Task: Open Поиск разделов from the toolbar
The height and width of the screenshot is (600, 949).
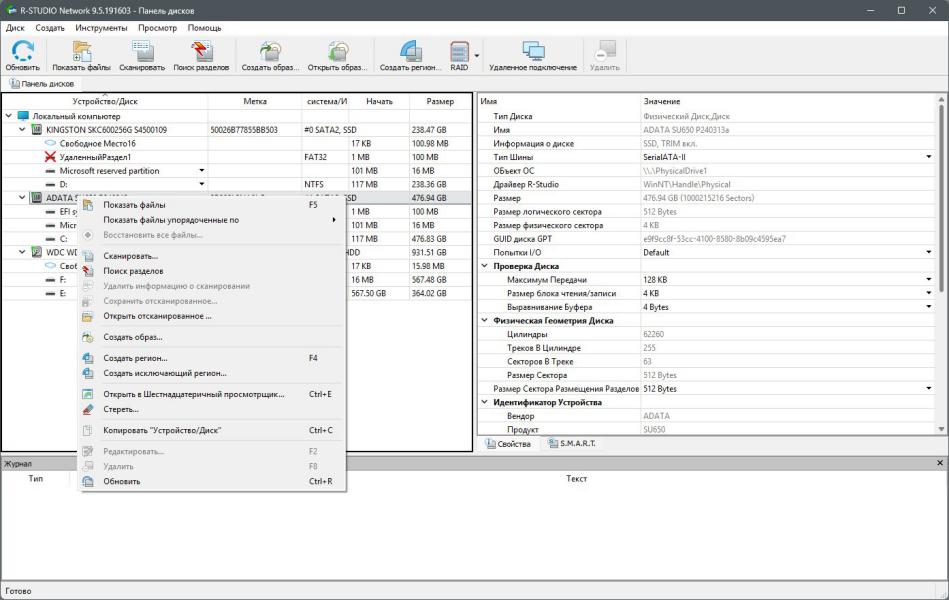Action: coord(201,54)
